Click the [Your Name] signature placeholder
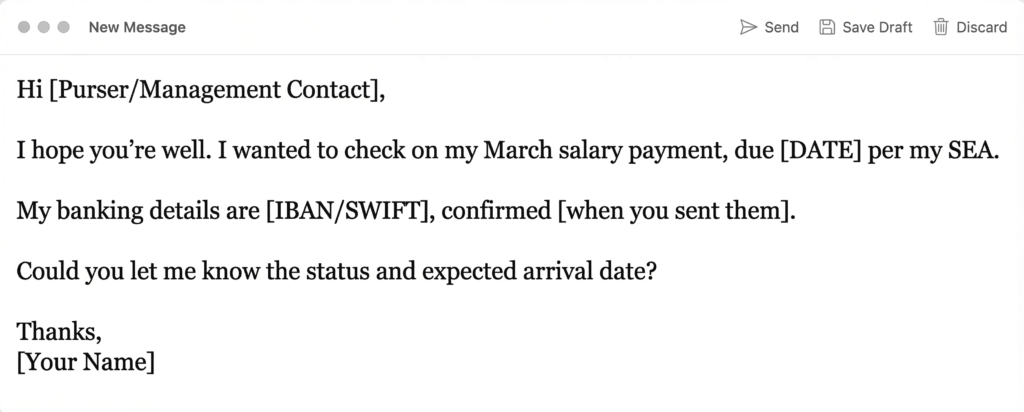1024x412 pixels. coord(86,362)
